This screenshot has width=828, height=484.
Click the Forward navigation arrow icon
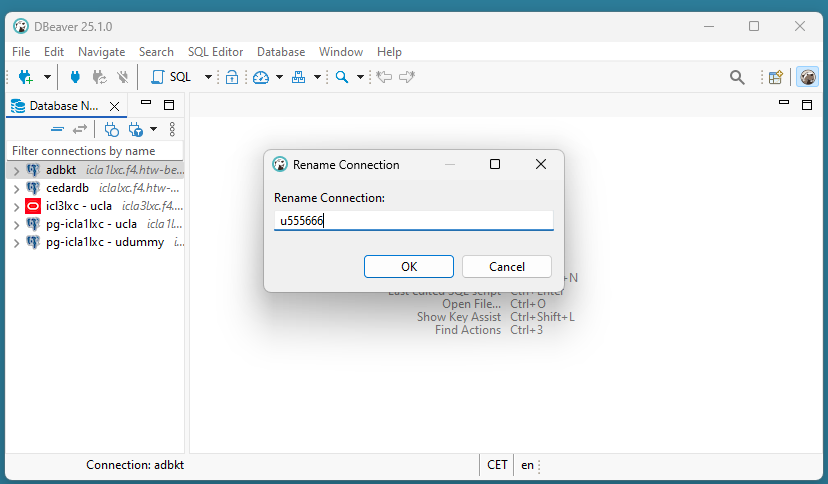[407, 77]
